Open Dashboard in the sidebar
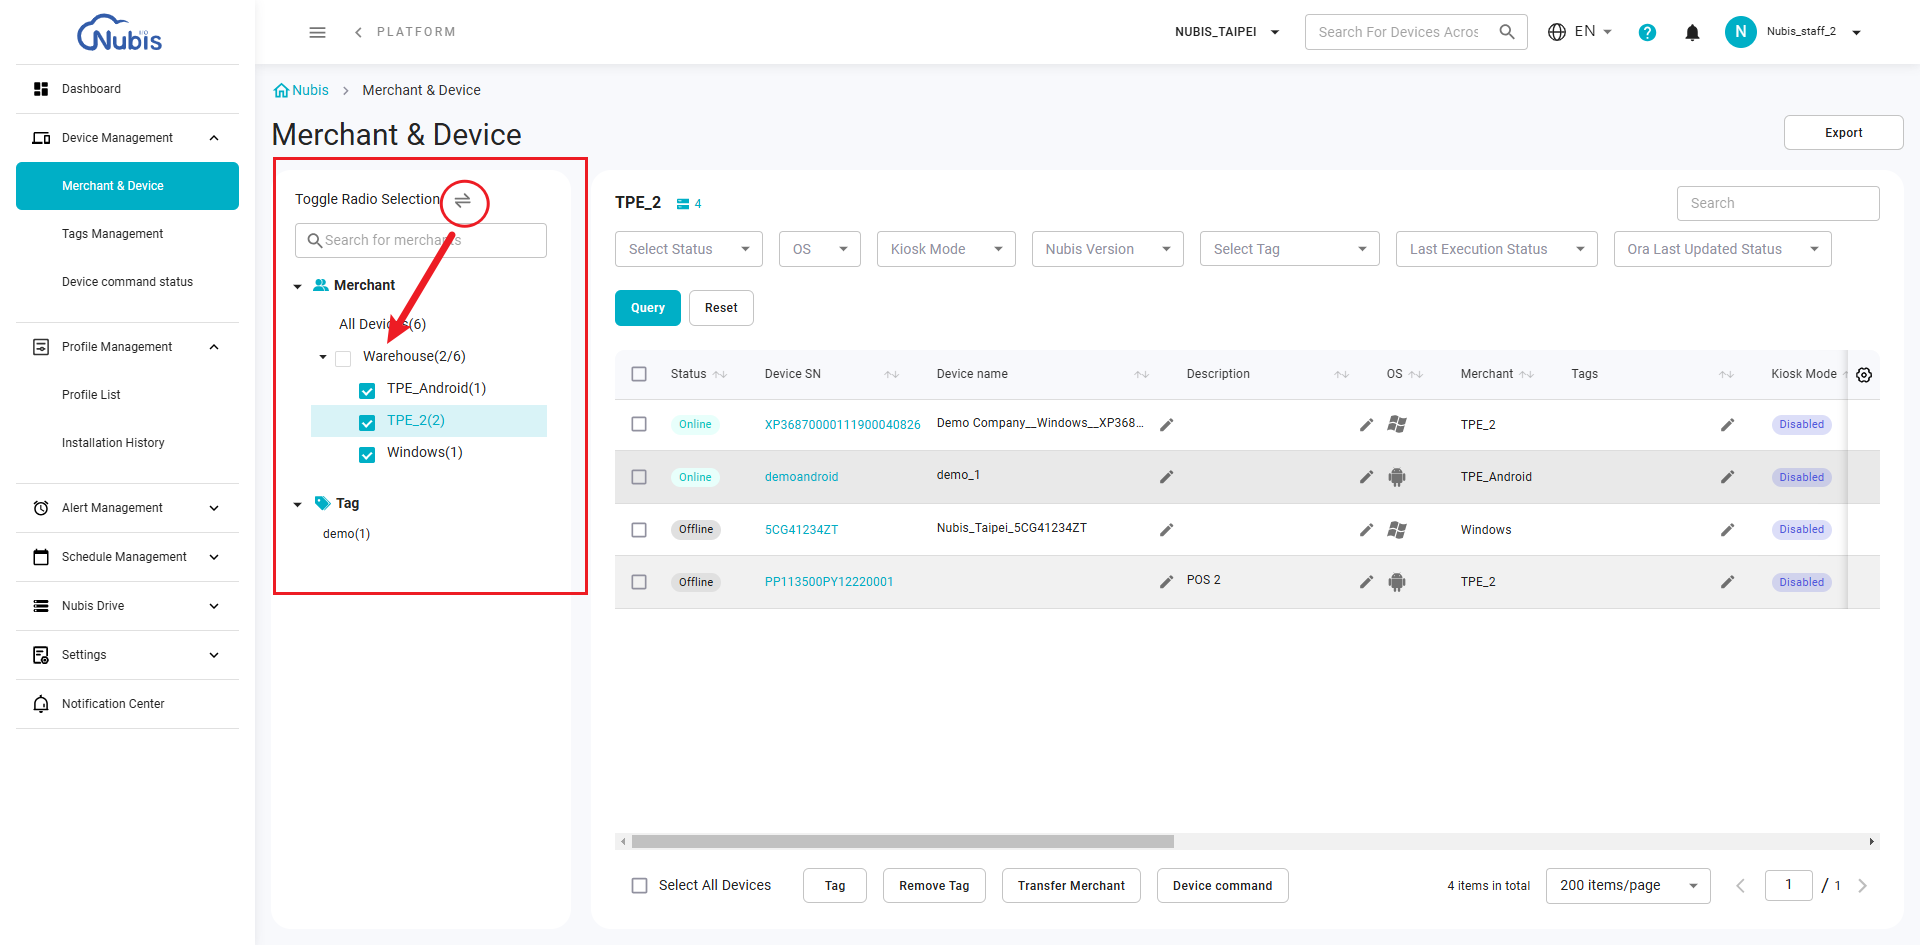 pyautogui.click(x=127, y=89)
